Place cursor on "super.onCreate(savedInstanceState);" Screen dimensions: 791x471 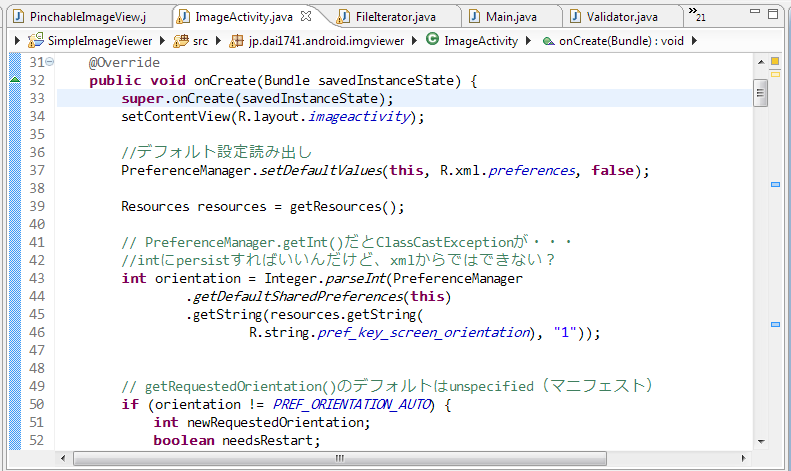257,99
